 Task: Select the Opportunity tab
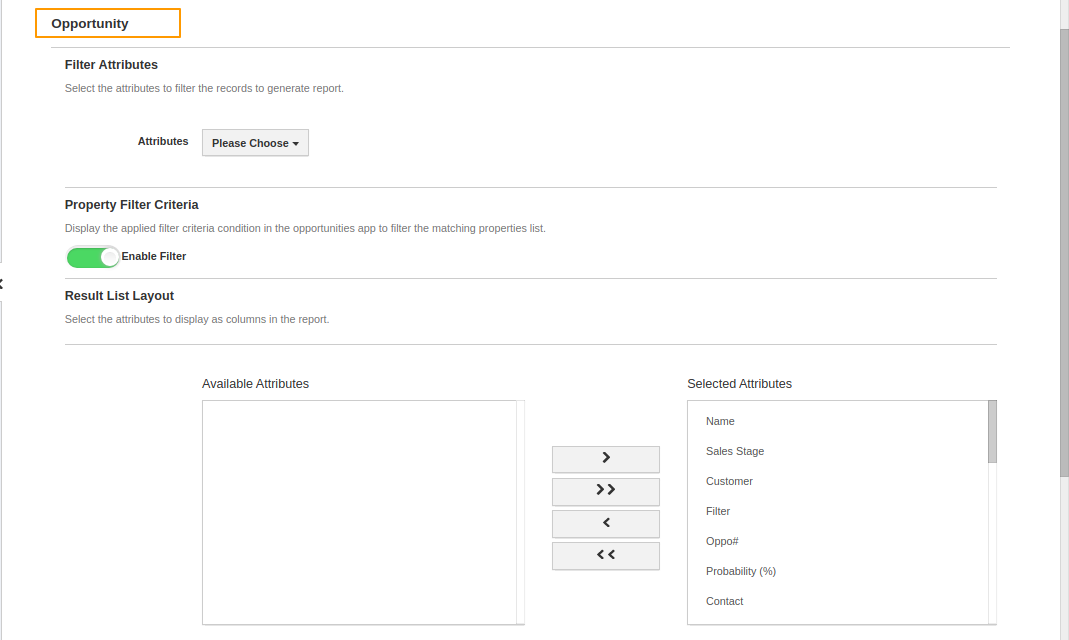(x=108, y=23)
